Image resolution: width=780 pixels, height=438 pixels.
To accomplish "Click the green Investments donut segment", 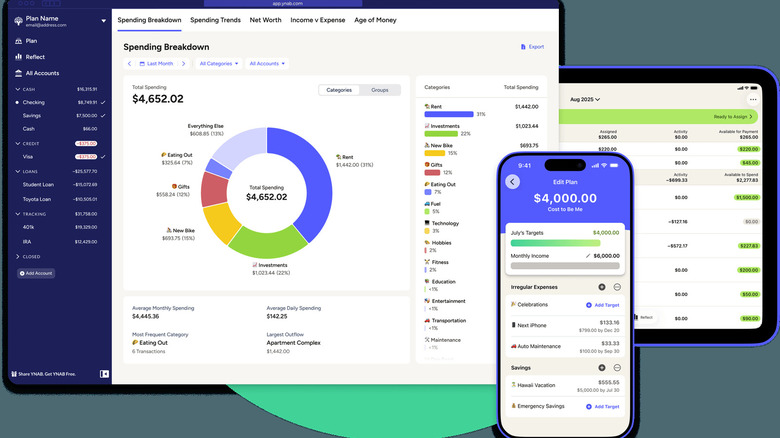I will click(x=269, y=243).
